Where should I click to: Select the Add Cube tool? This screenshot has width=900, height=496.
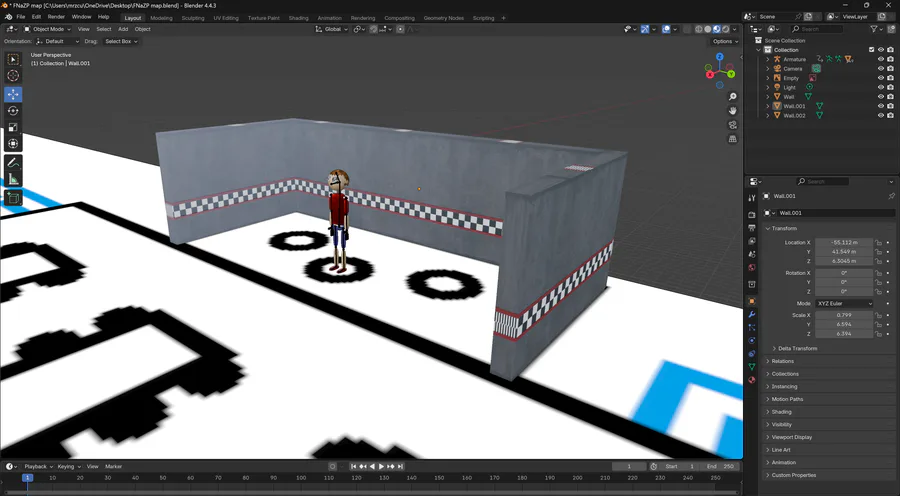coord(13,199)
